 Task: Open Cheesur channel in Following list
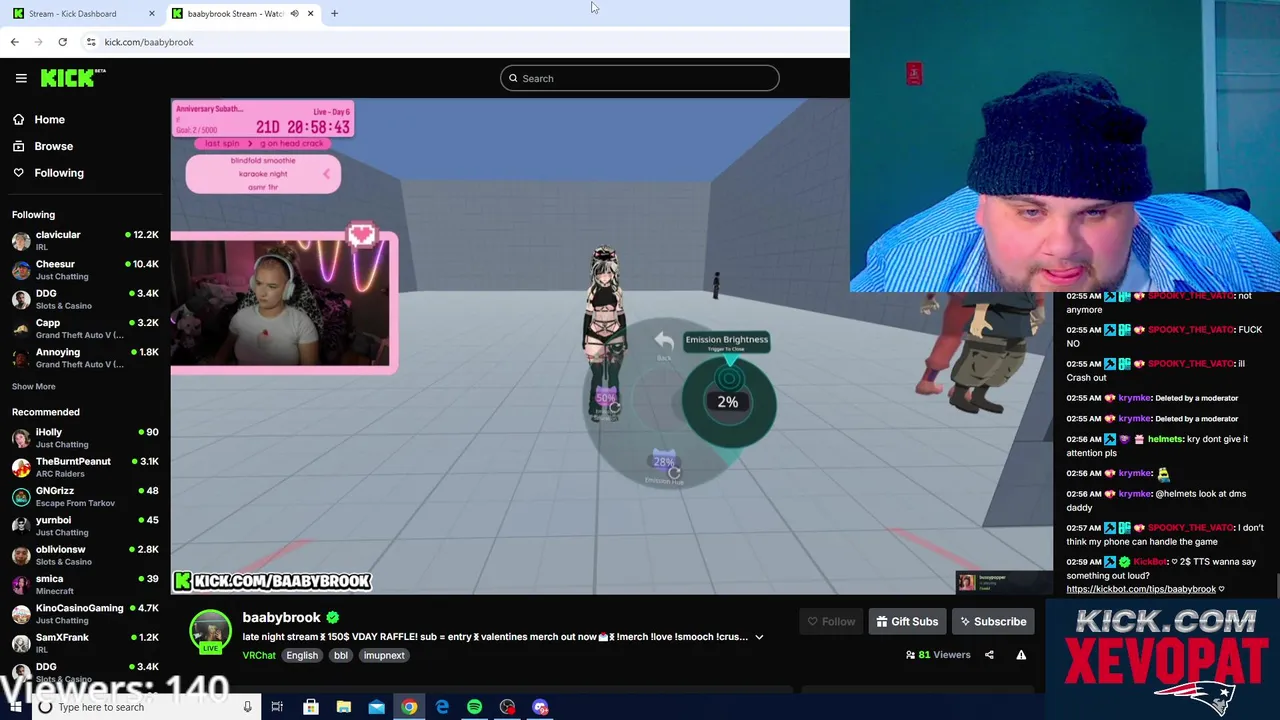tap(85, 270)
